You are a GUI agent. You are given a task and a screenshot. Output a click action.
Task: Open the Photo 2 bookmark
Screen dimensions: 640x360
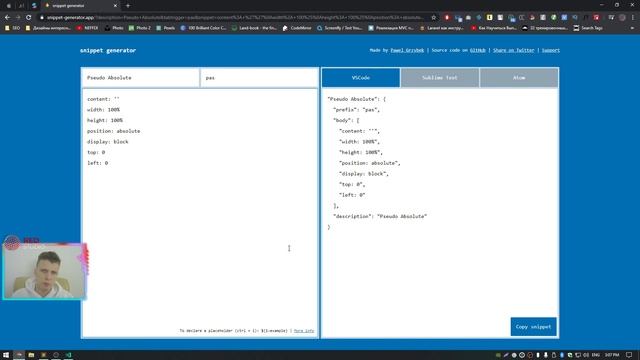point(140,28)
